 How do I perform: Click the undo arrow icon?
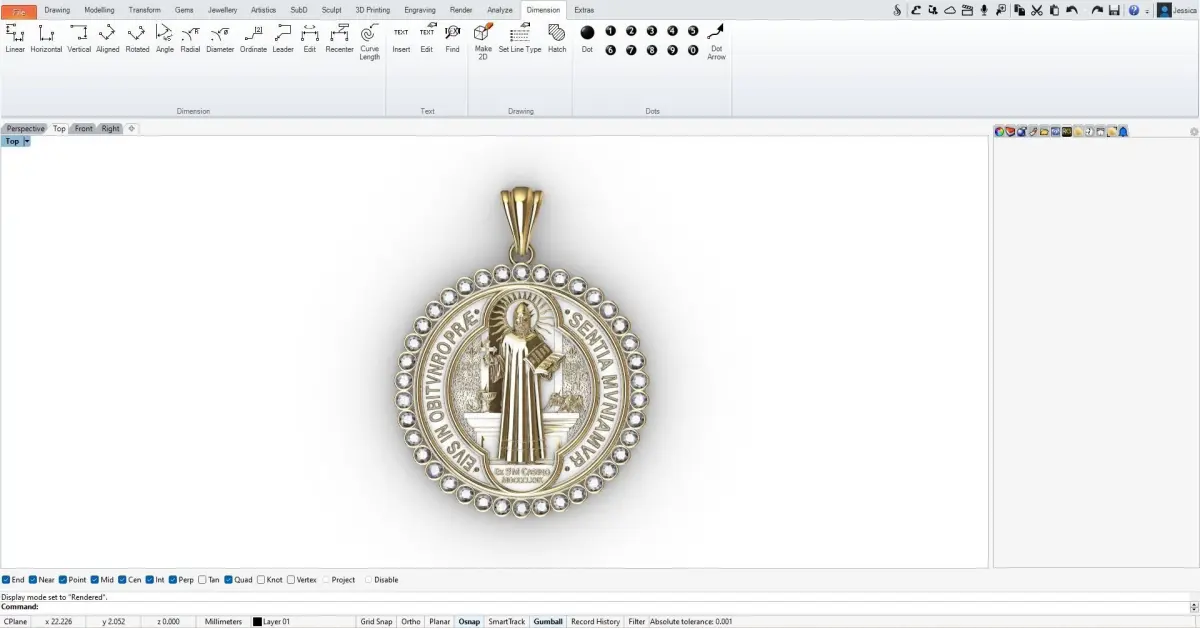coord(1072,10)
